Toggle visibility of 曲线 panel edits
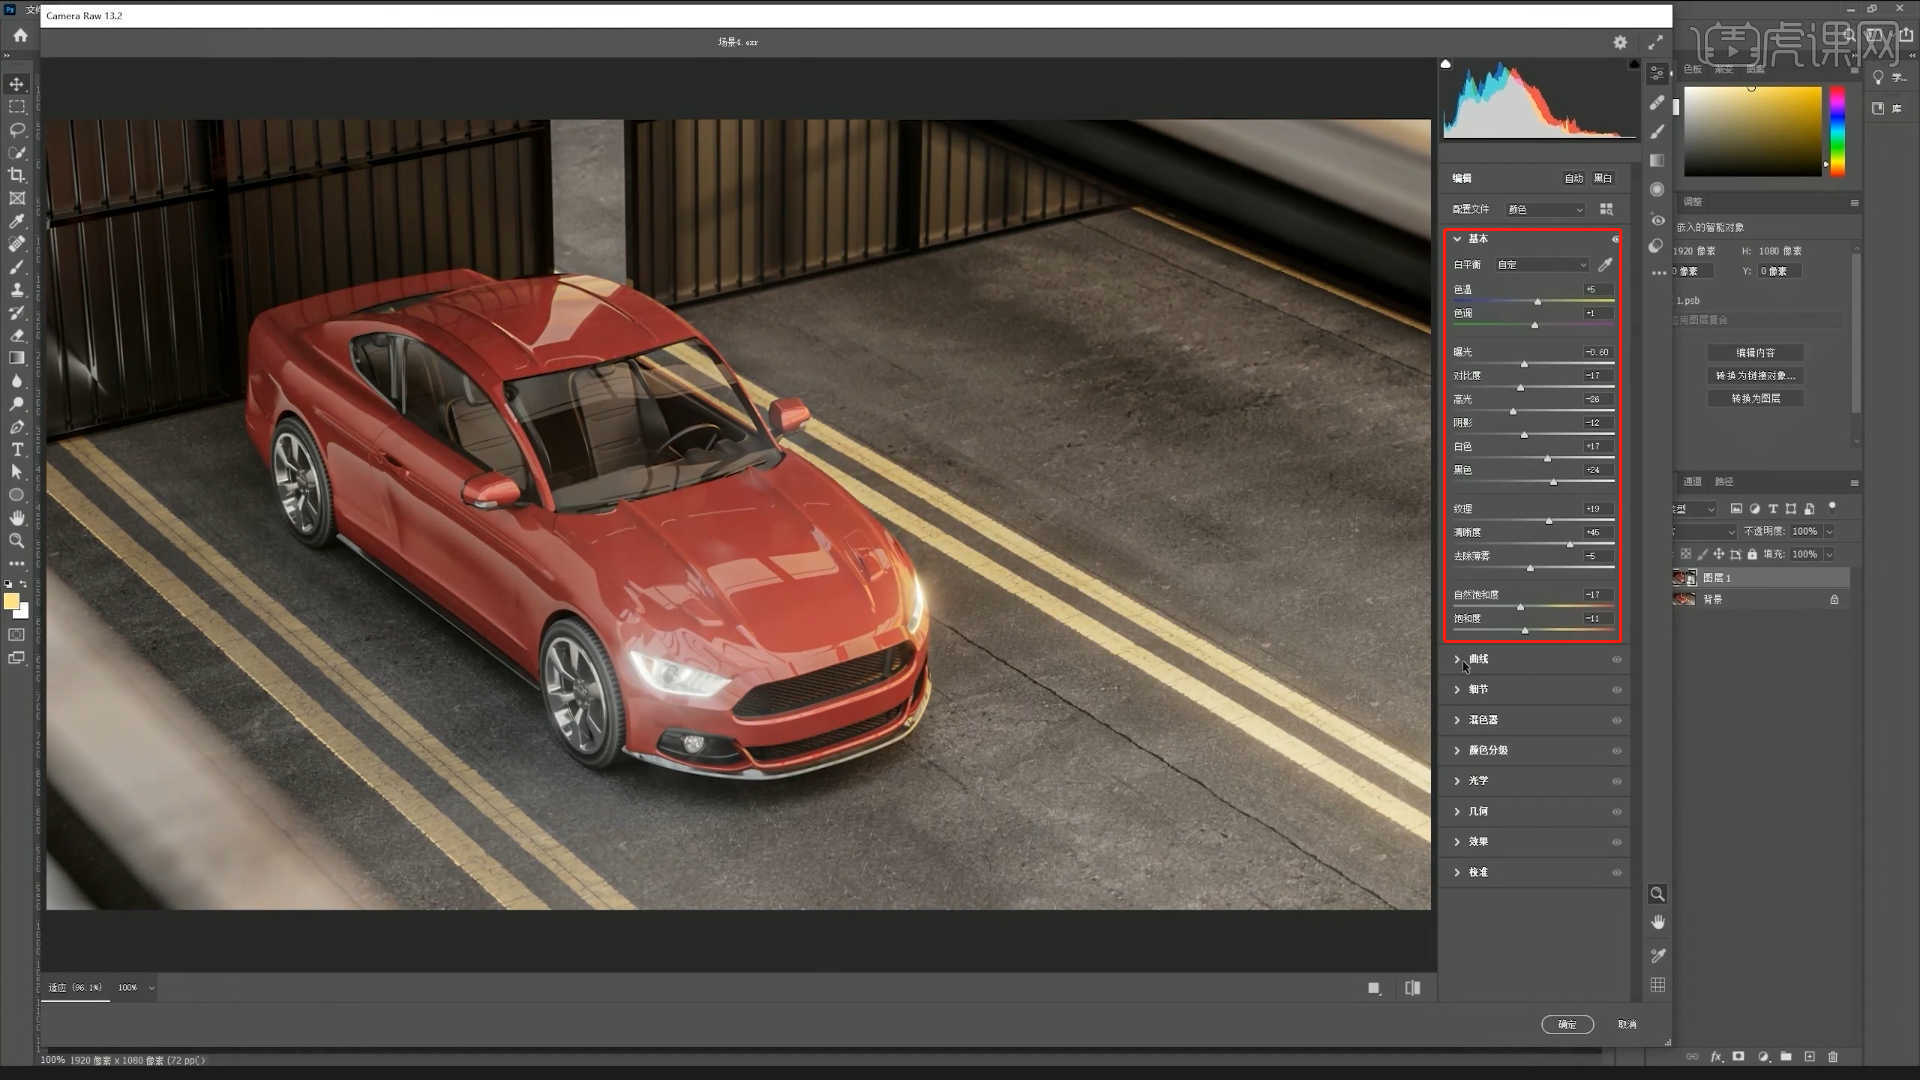1920x1080 pixels. coord(1616,660)
